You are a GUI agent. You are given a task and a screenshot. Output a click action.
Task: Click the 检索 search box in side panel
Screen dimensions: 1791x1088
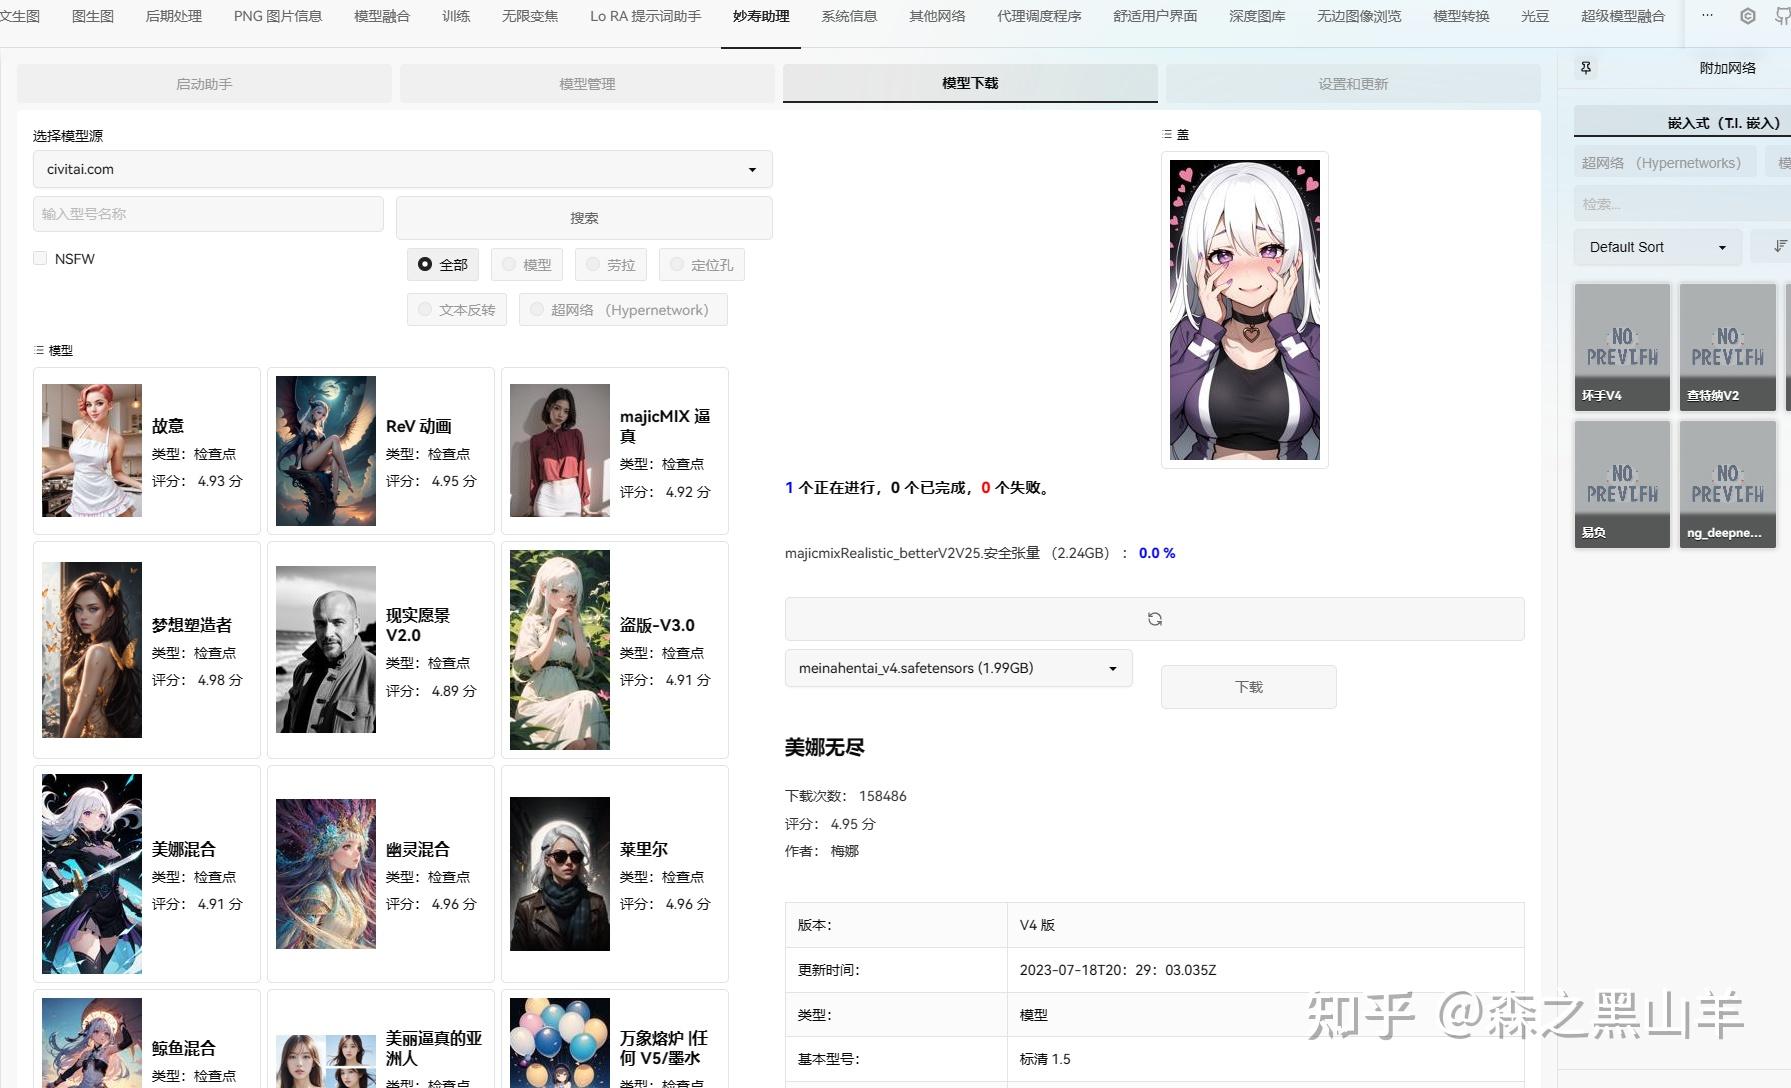(x=1682, y=204)
